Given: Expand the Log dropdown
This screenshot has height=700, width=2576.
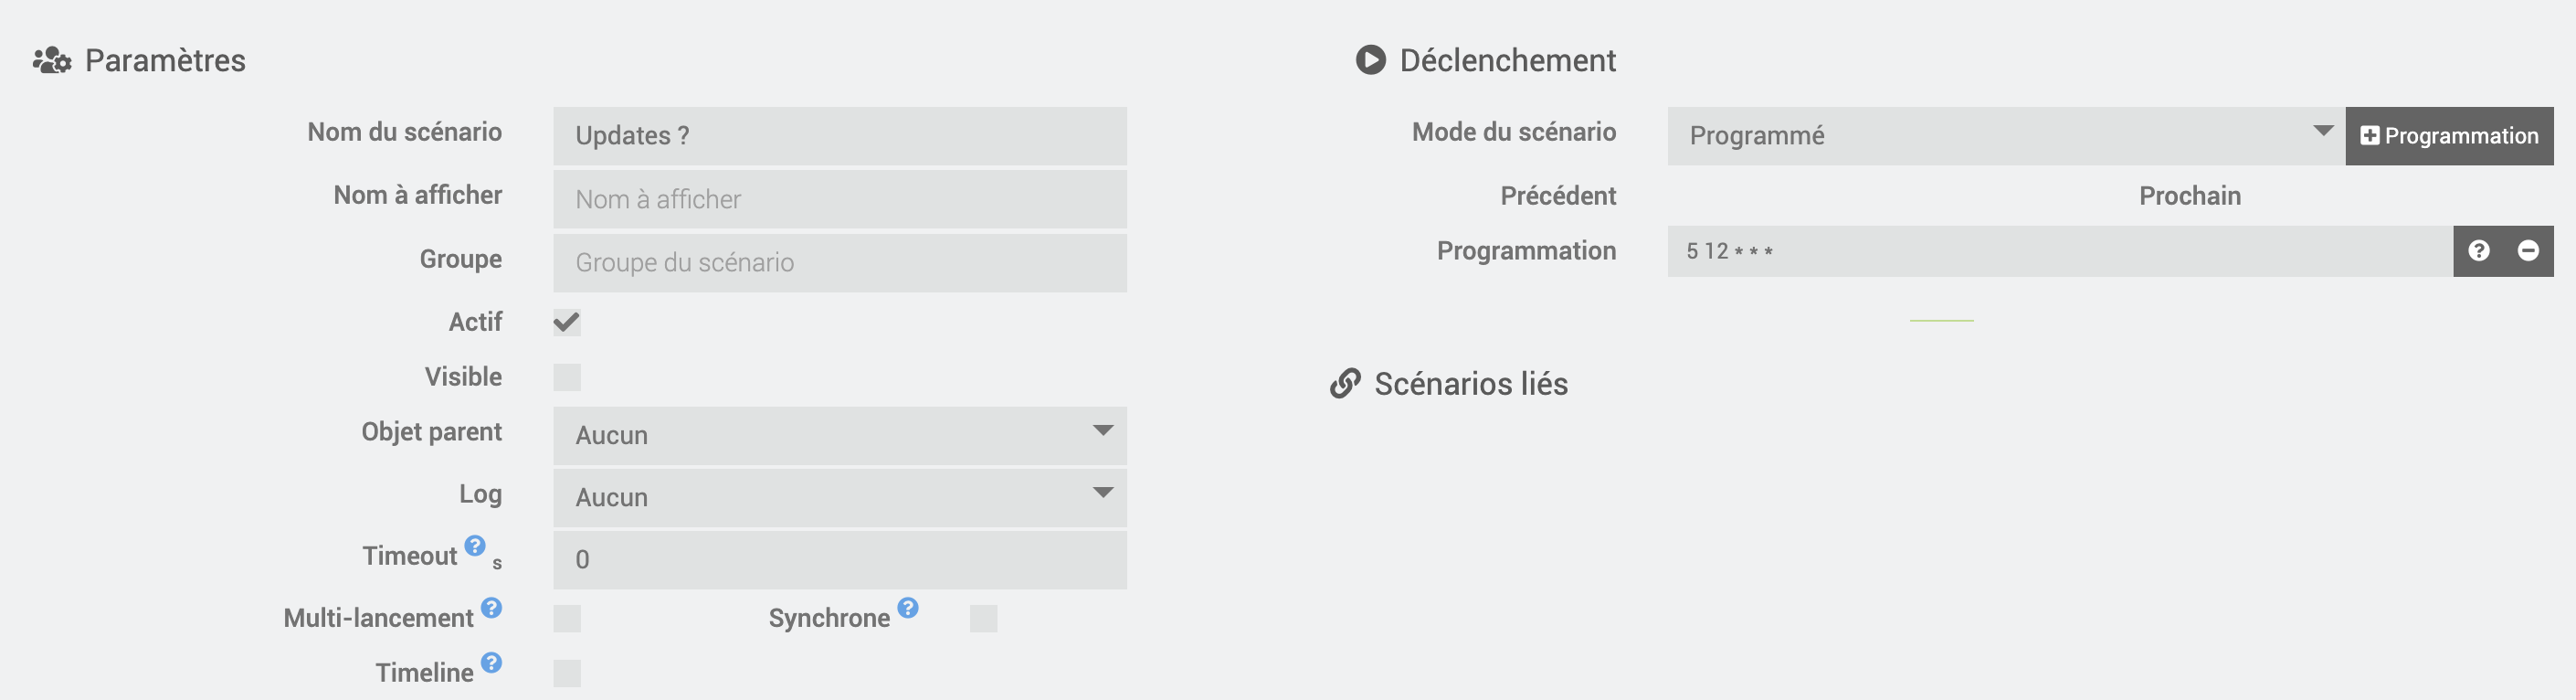Looking at the screenshot, I should (839, 498).
